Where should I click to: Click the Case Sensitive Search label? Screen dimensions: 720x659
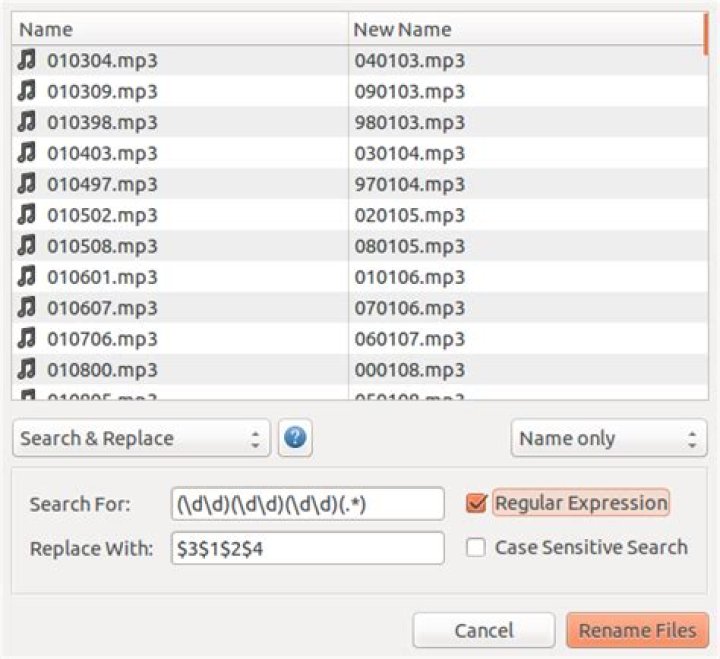591,547
